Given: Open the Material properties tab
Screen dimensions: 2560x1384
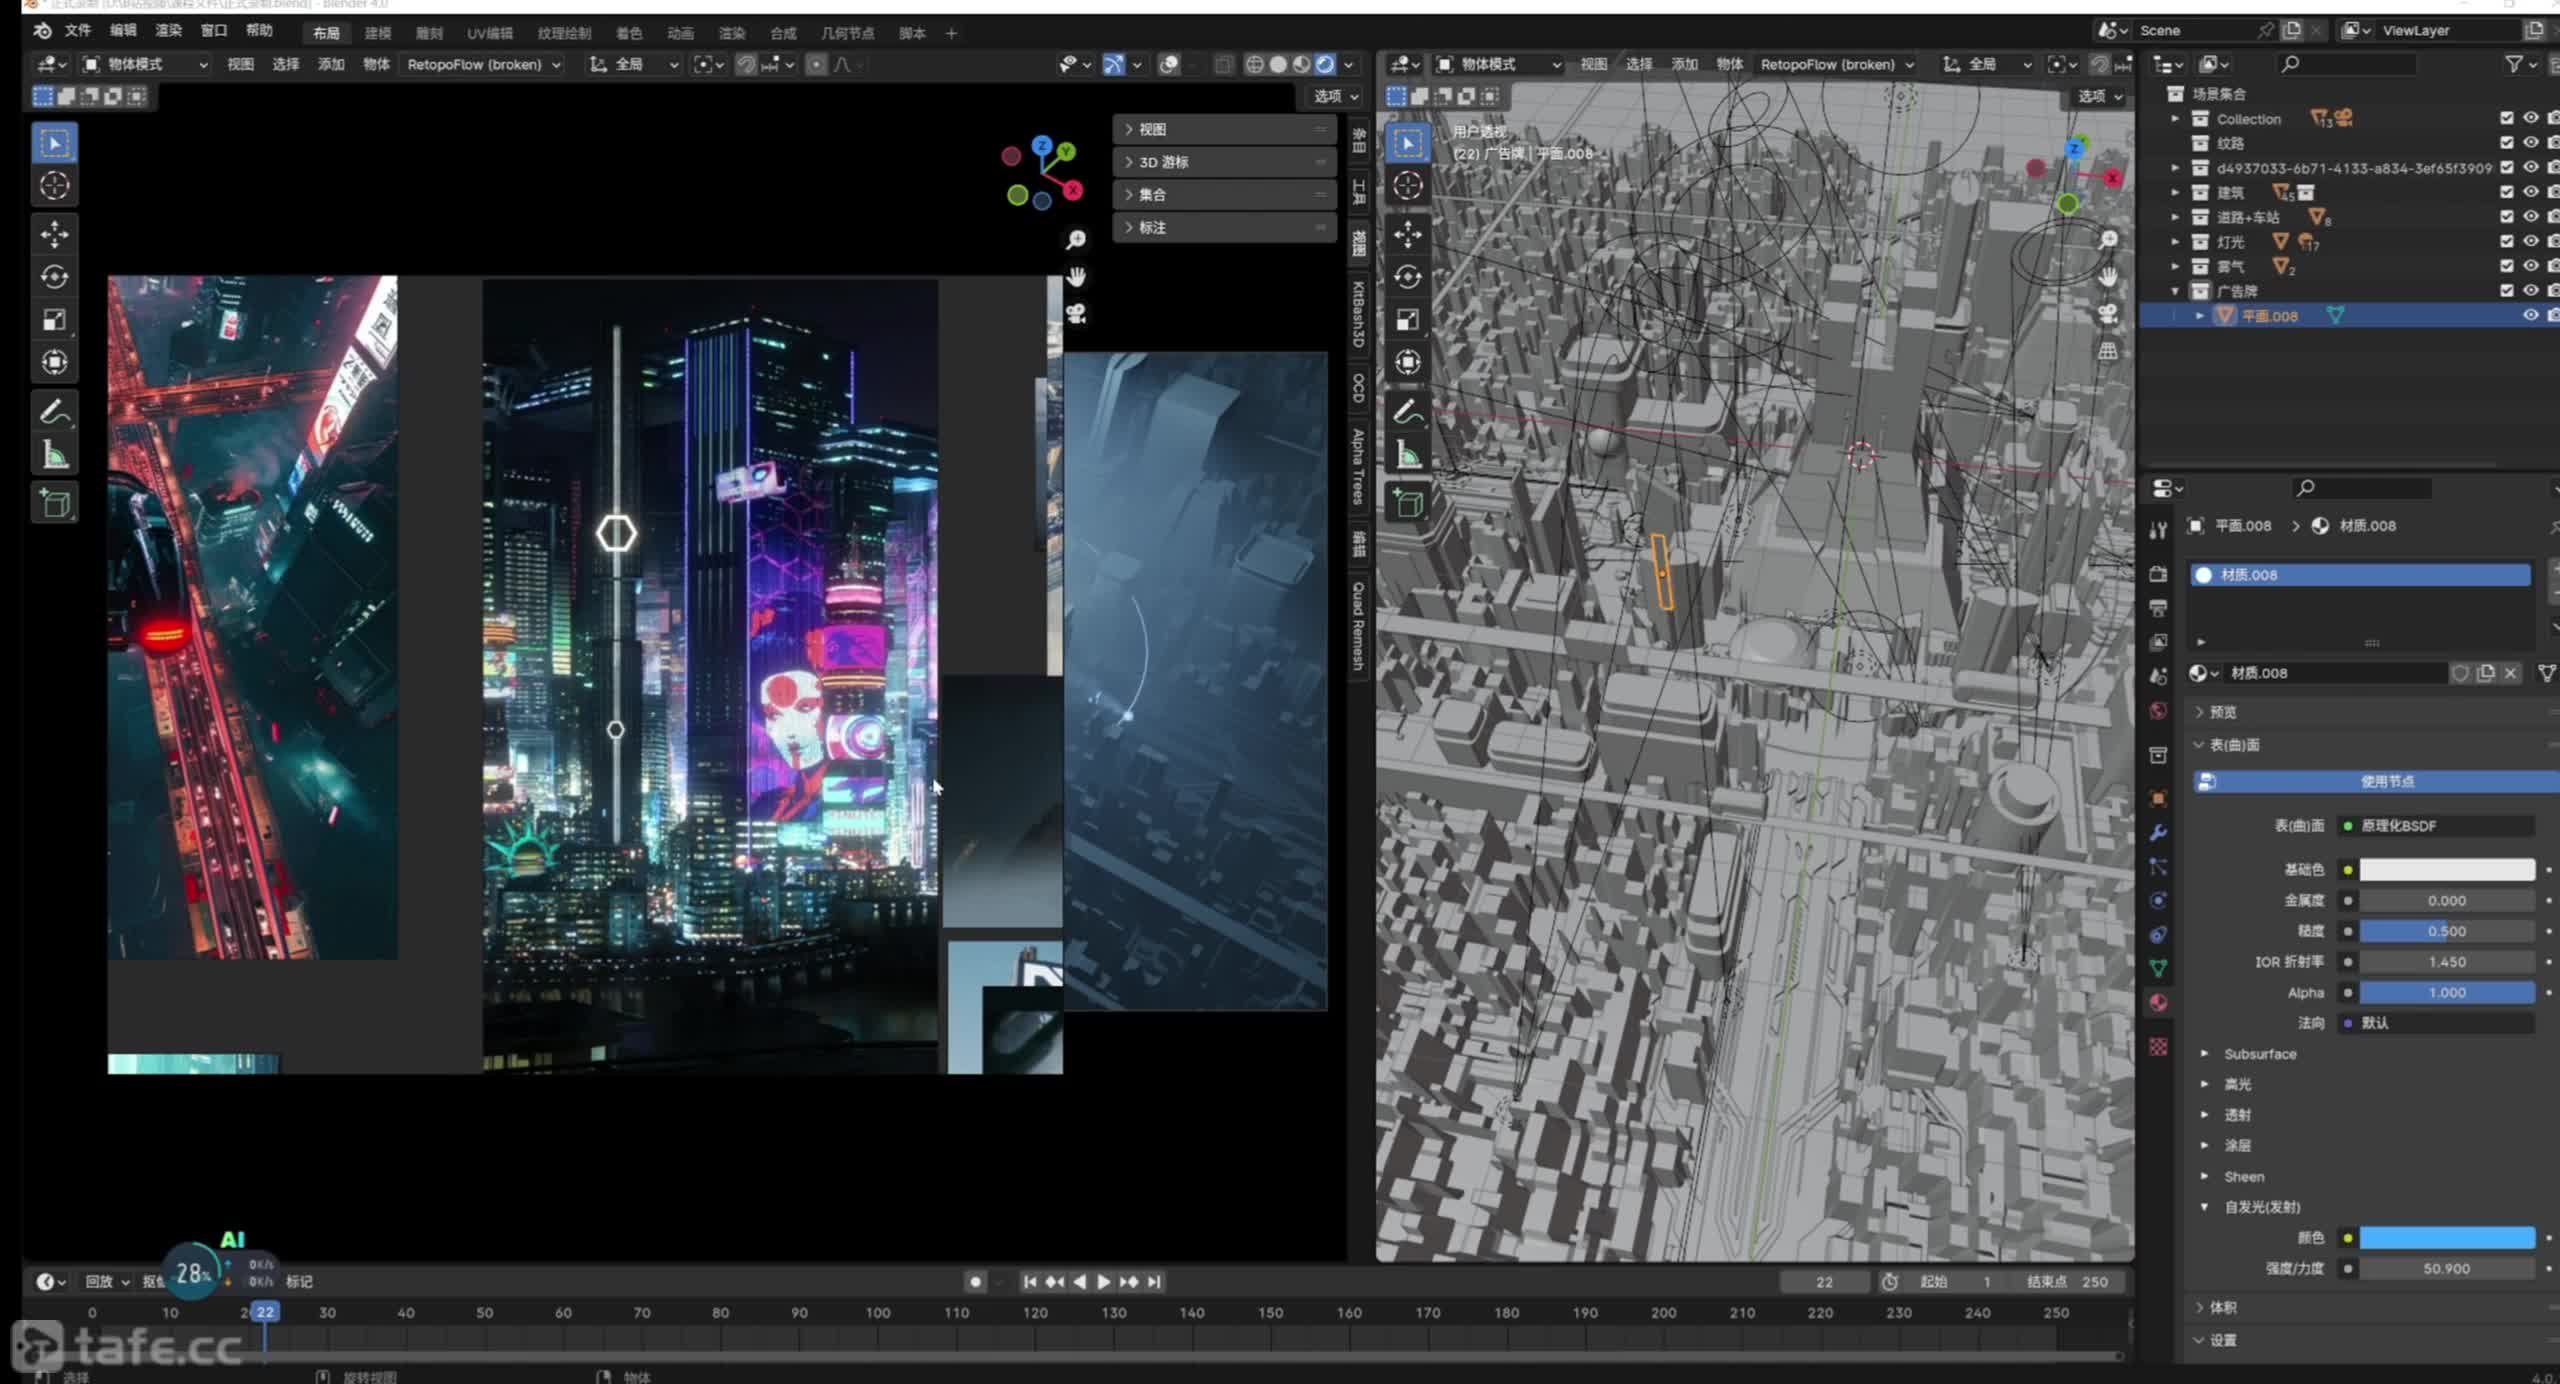Looking at the screenshot, I should pos(2158,1003).
